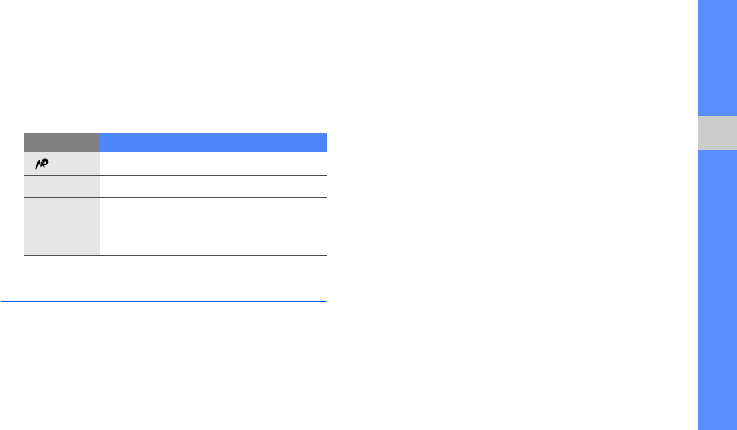Click the divider line under the pen icon row
This screenshot has width=737, height=430.
point(175,175)
